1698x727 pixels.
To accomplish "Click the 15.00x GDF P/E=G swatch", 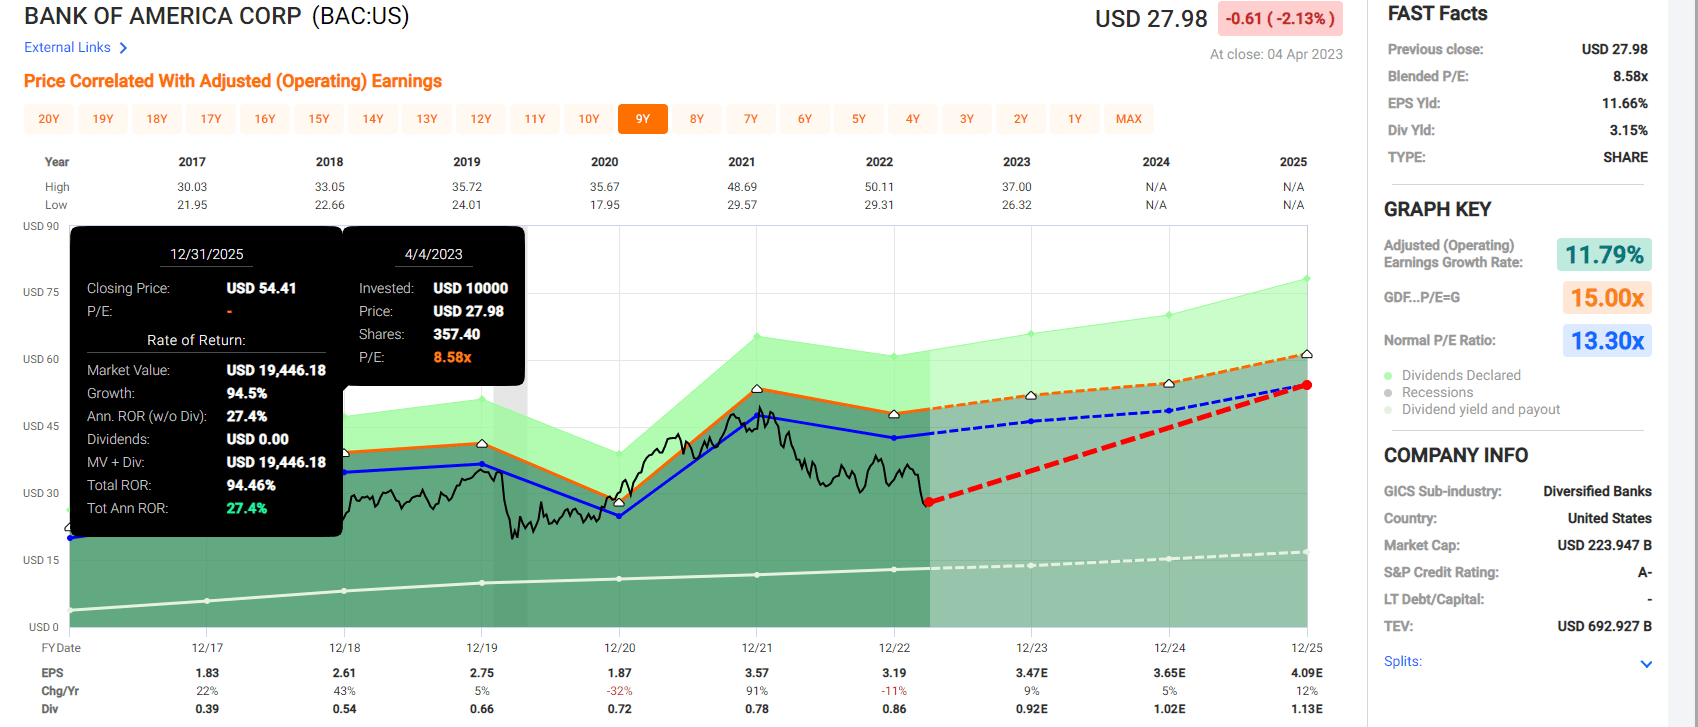I will pyautogui.click(x=1607, y=298).
